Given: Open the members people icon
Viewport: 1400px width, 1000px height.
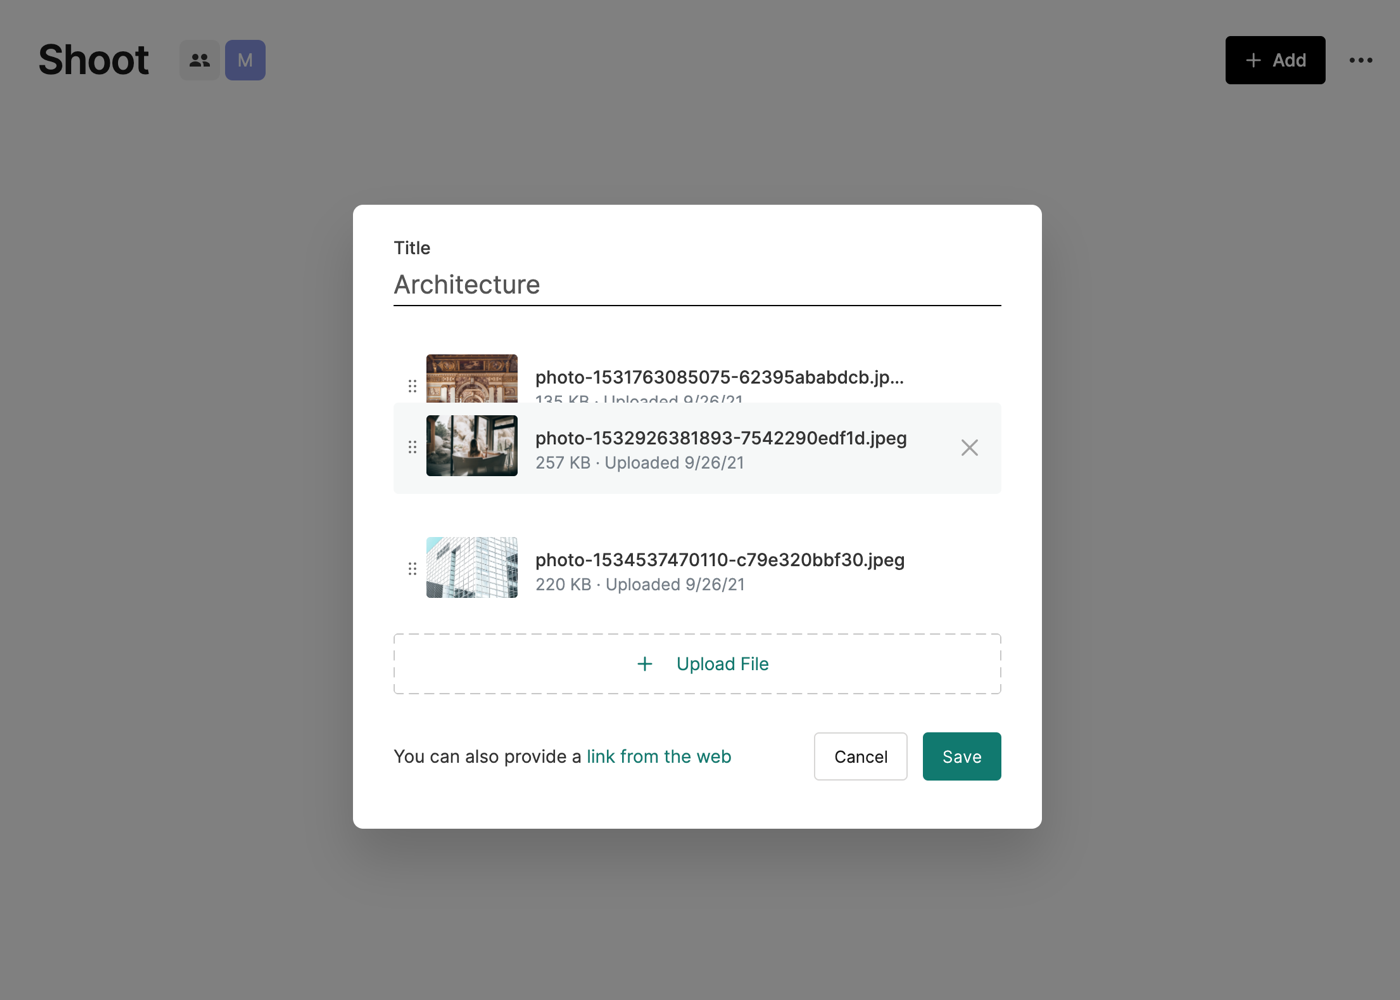Looking at the screenshot, I should pyautogui.click(x=200, y=60).
